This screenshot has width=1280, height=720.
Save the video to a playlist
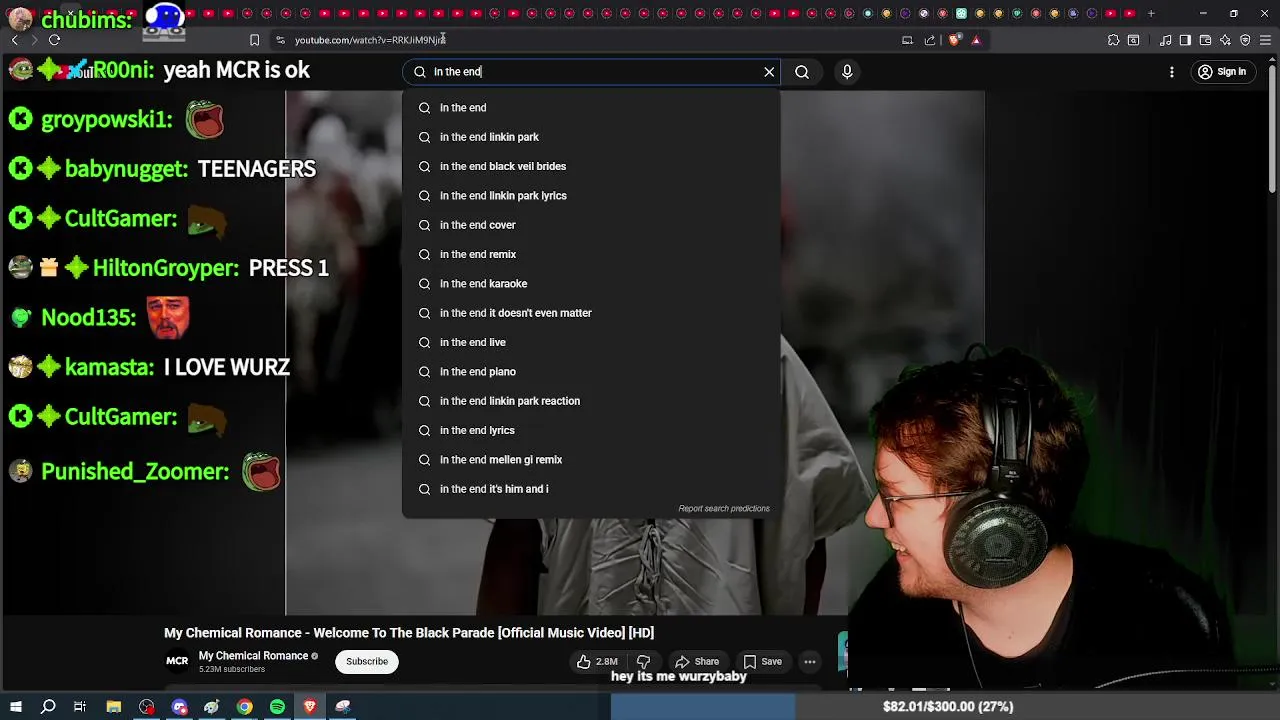[x=763, y=661]
